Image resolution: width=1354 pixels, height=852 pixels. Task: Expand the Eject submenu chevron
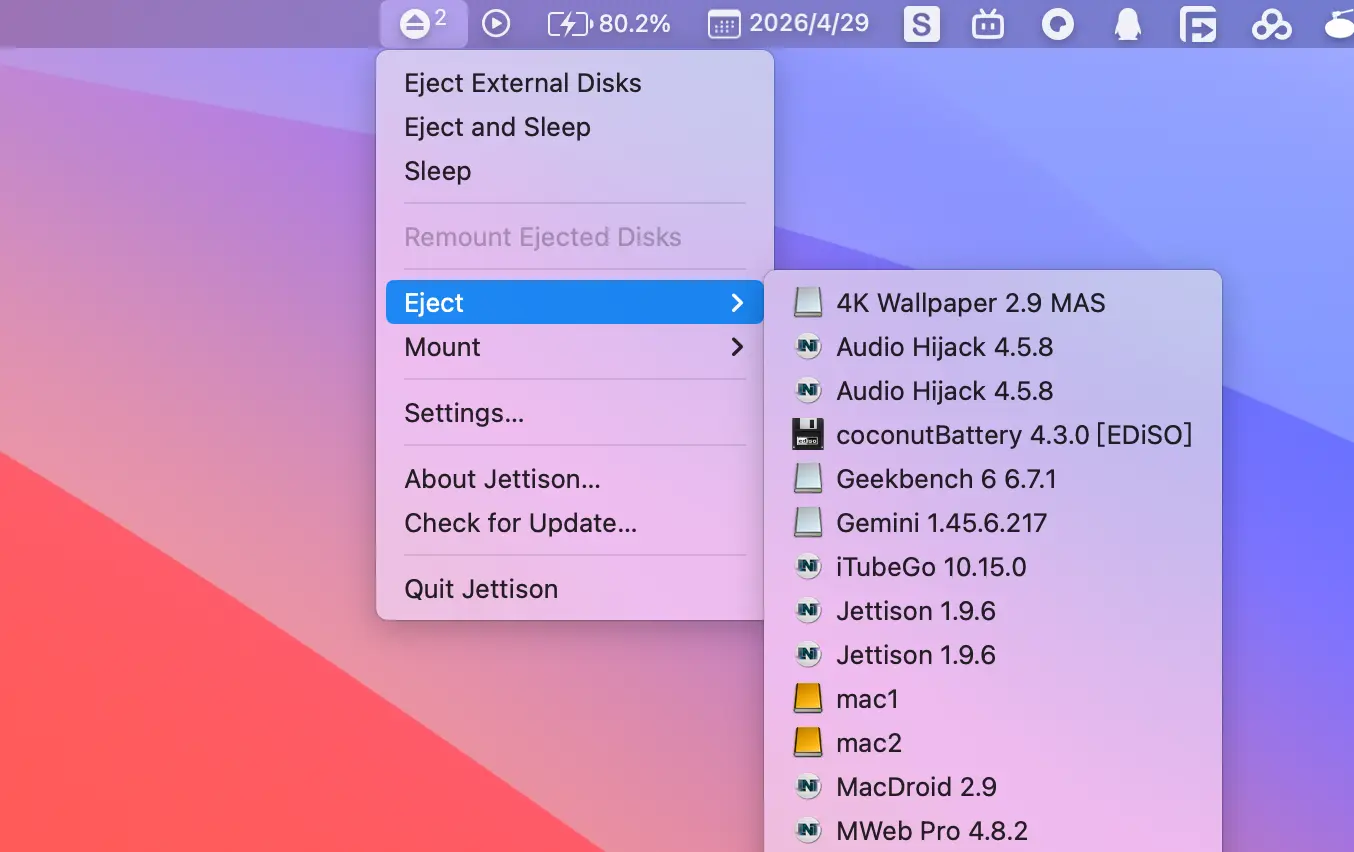point(737,303)
